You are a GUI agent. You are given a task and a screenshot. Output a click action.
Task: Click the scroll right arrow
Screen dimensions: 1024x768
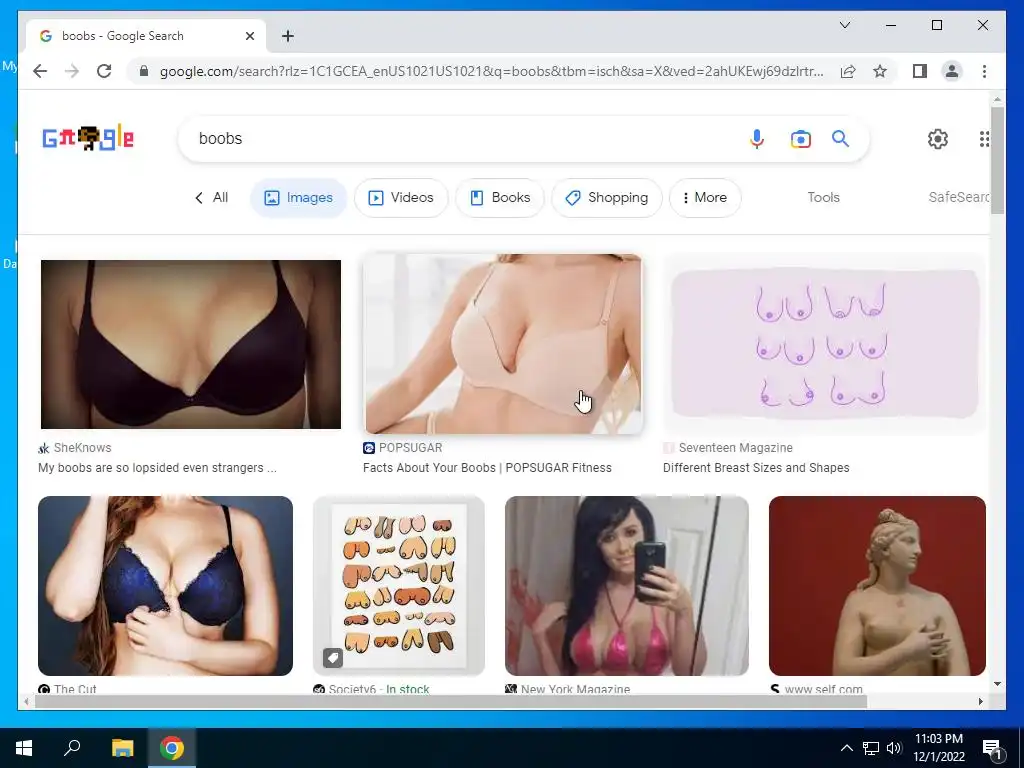[980, 702]
